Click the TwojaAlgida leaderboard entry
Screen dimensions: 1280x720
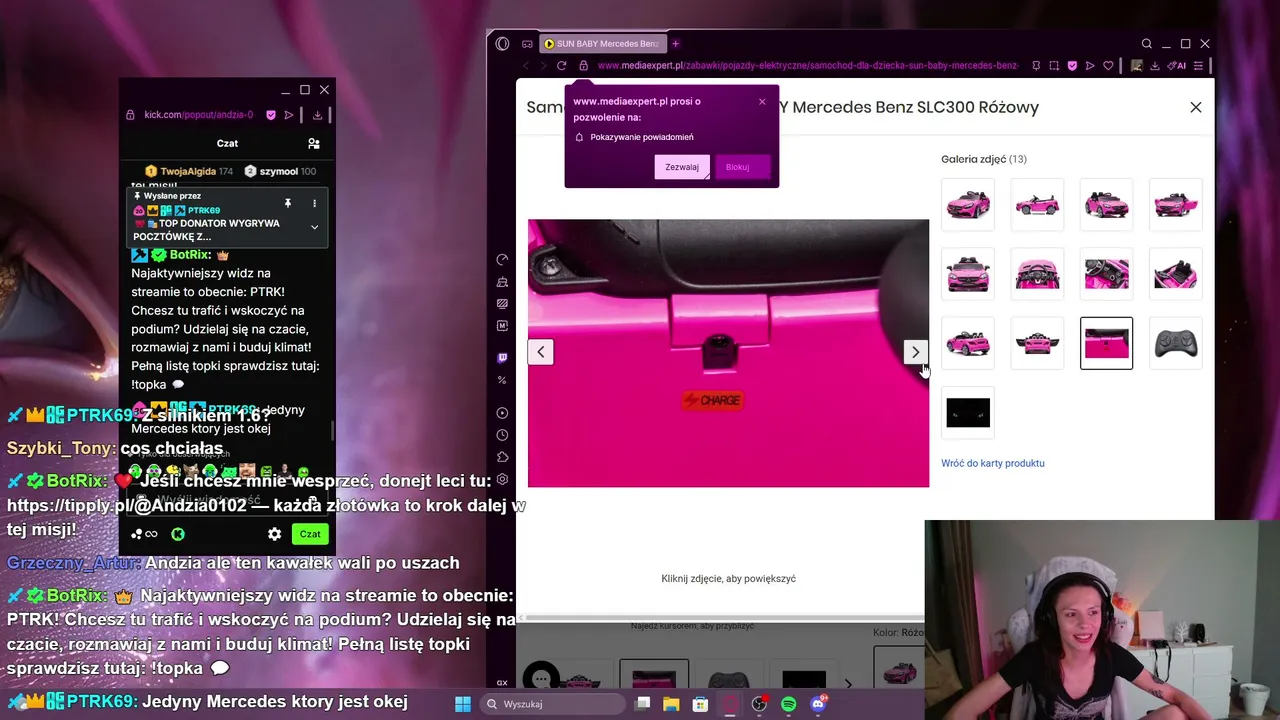188,171
